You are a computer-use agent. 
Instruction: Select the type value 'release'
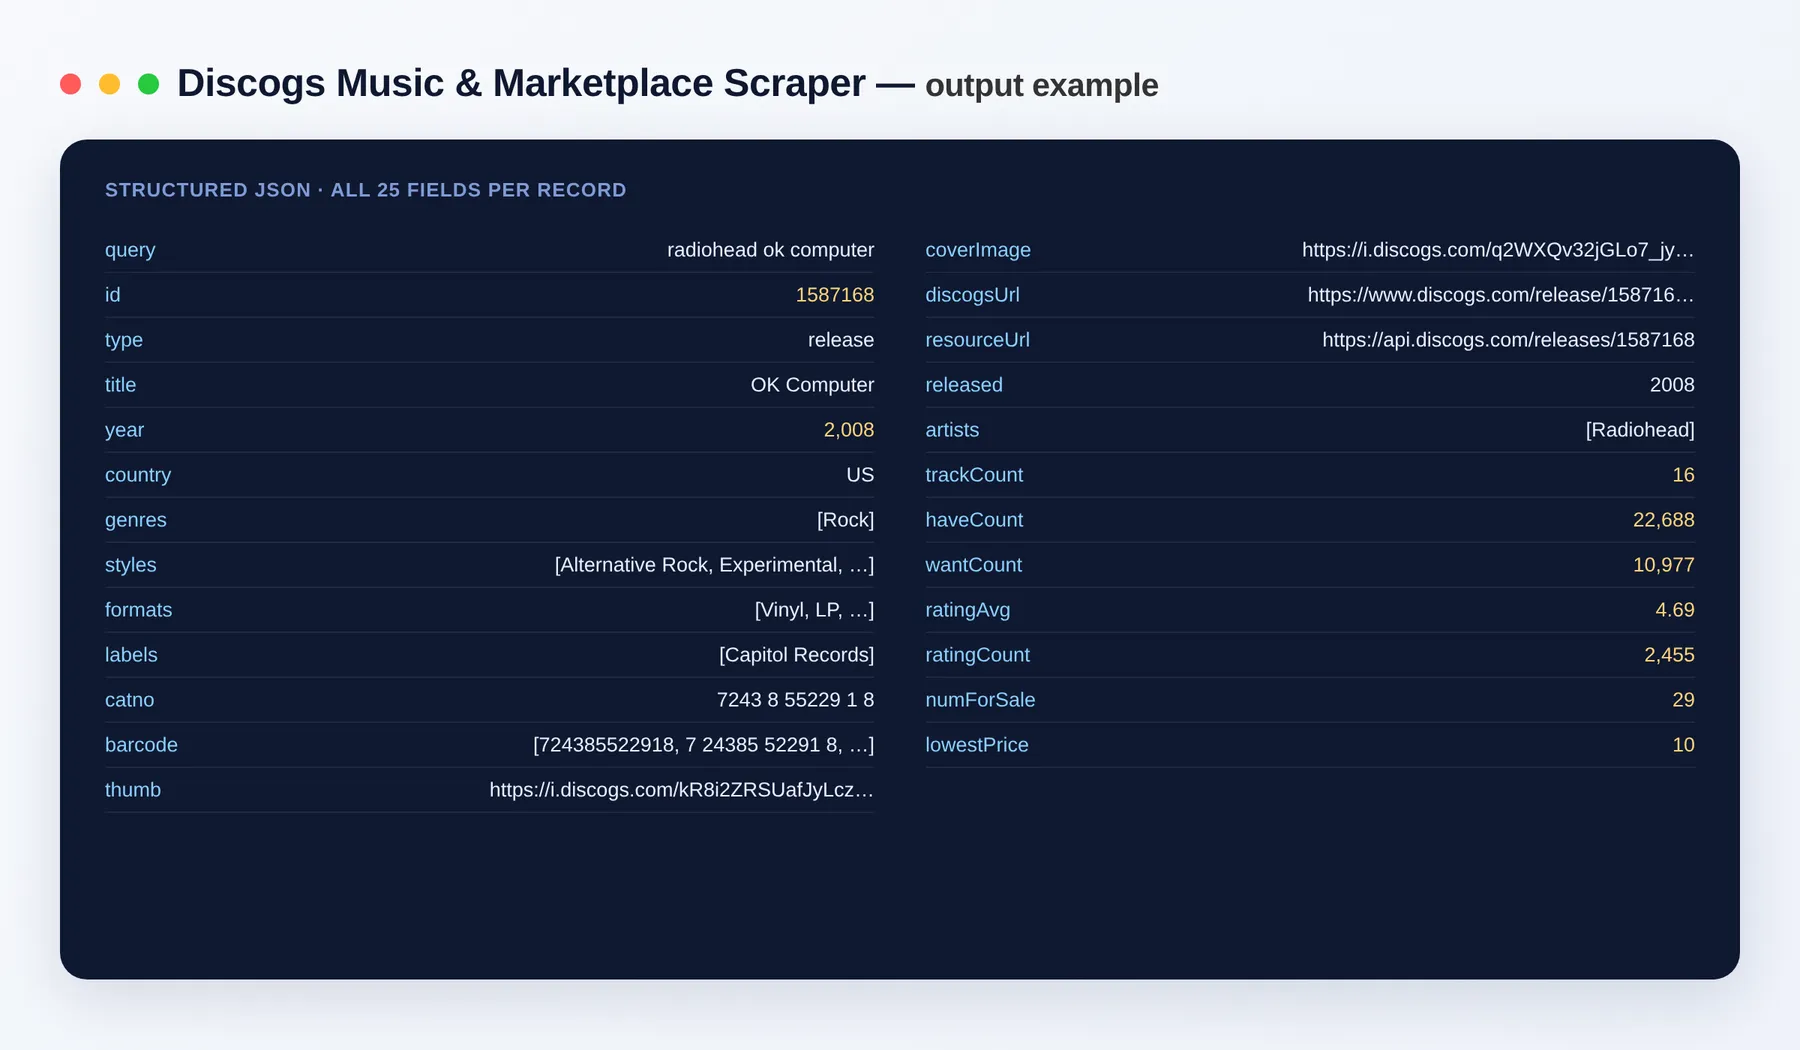(840, 340)
